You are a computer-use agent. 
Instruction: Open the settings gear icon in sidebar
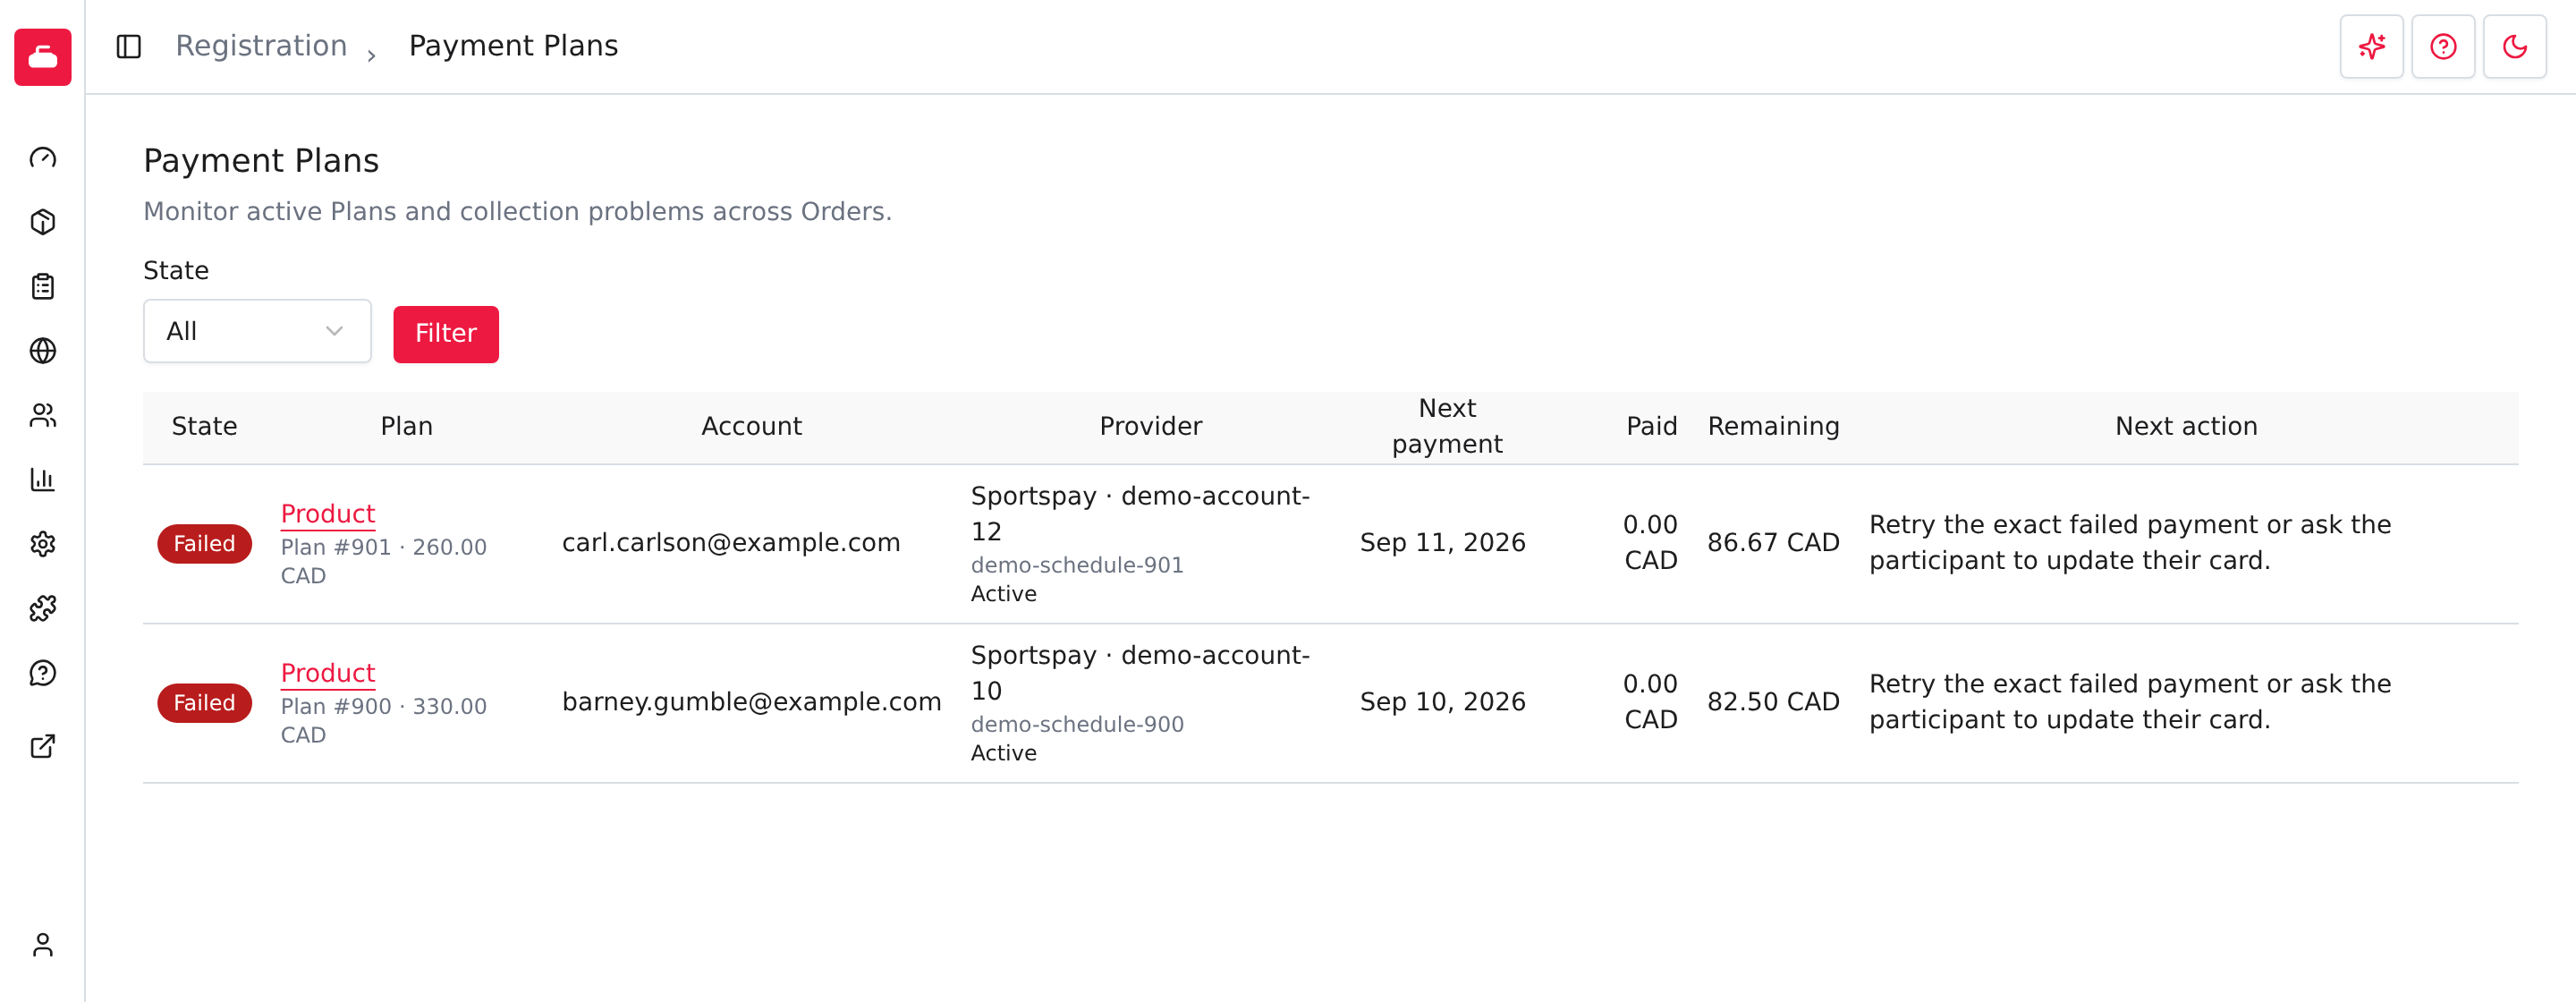click(x=43, y=544)
